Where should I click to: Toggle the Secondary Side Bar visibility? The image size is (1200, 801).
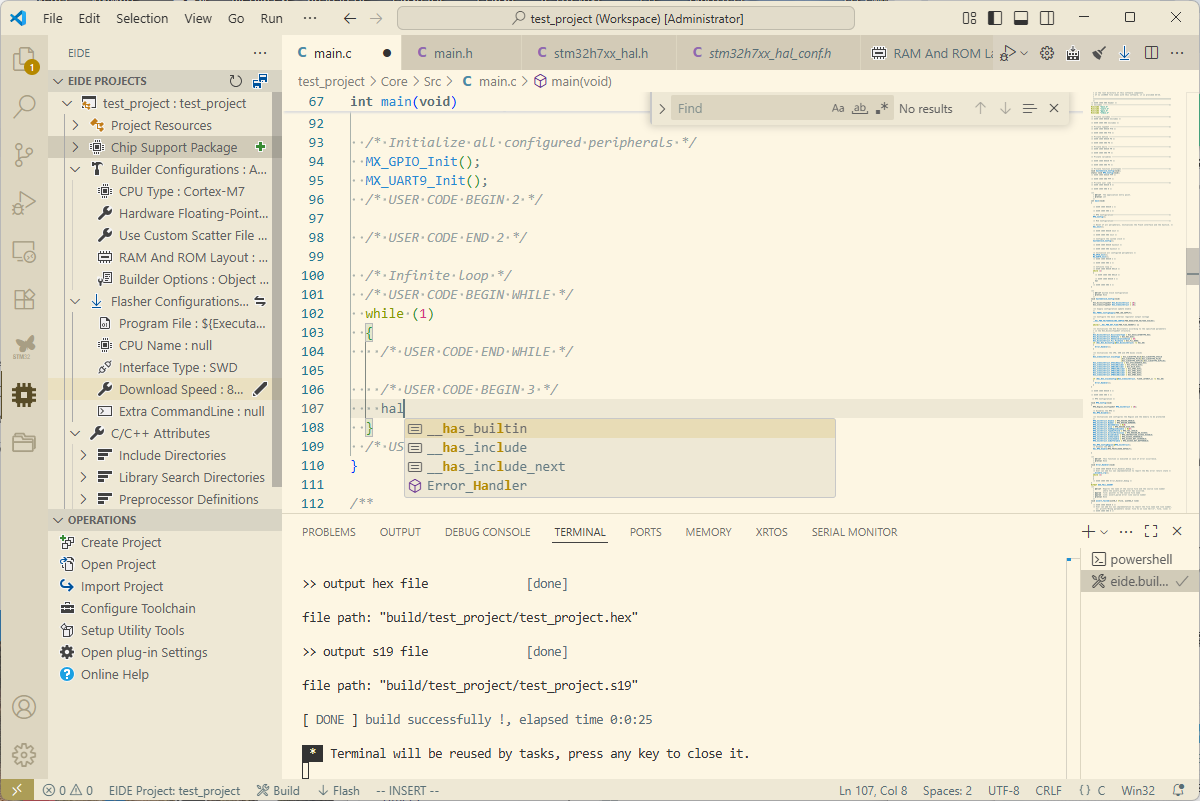[x=1047, y=18]
